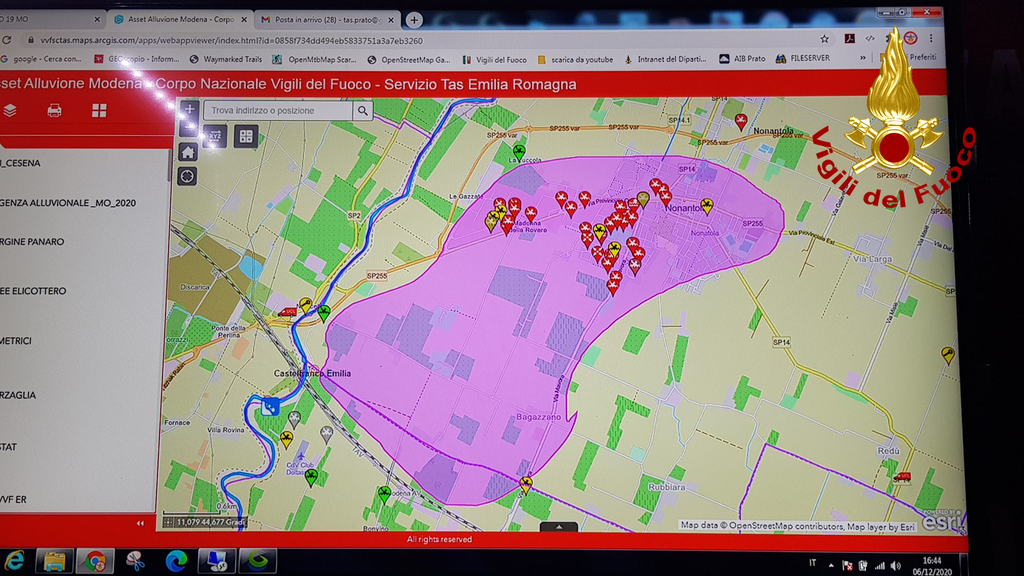Zoom in with the plus button
Screen dimensions: 1024x576
189,109
